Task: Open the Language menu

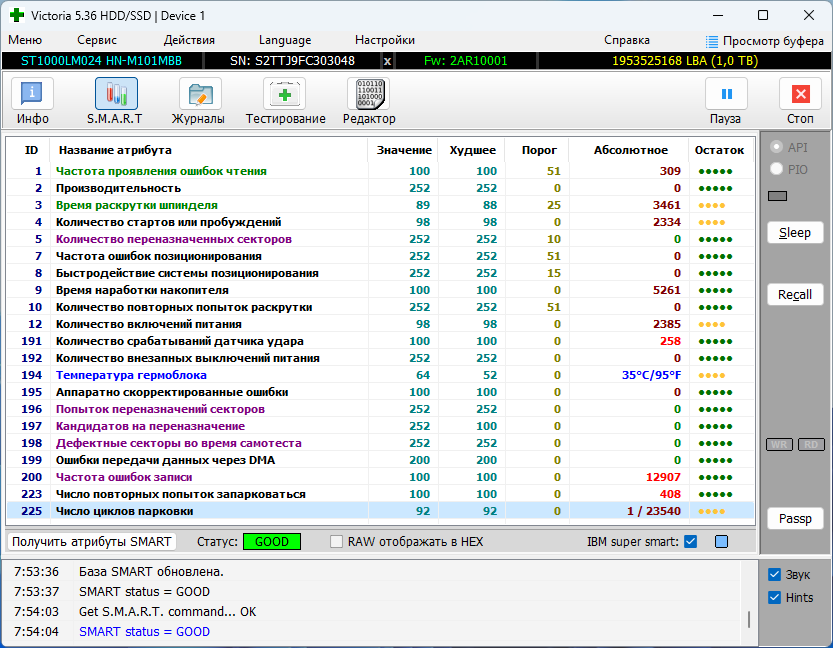Action: [285, 40]
